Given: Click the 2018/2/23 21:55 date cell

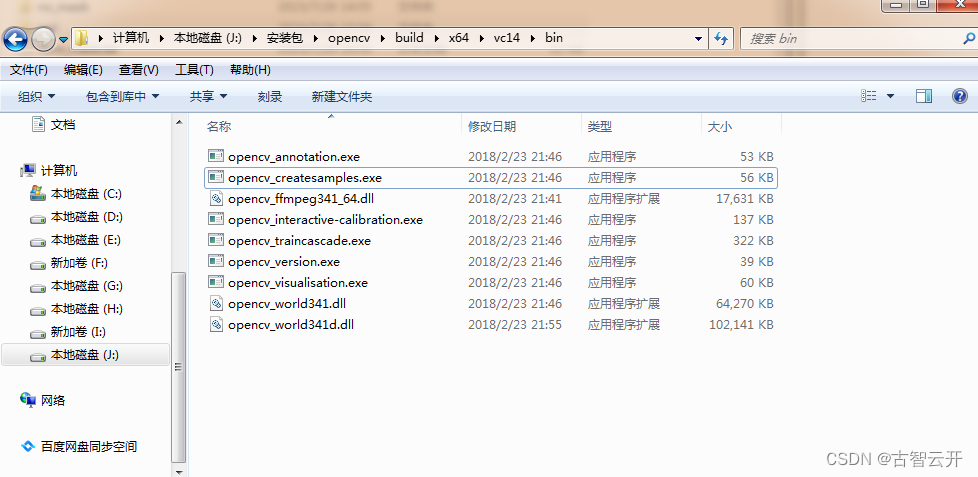Looking at the screenshot, I should [515, 325].
